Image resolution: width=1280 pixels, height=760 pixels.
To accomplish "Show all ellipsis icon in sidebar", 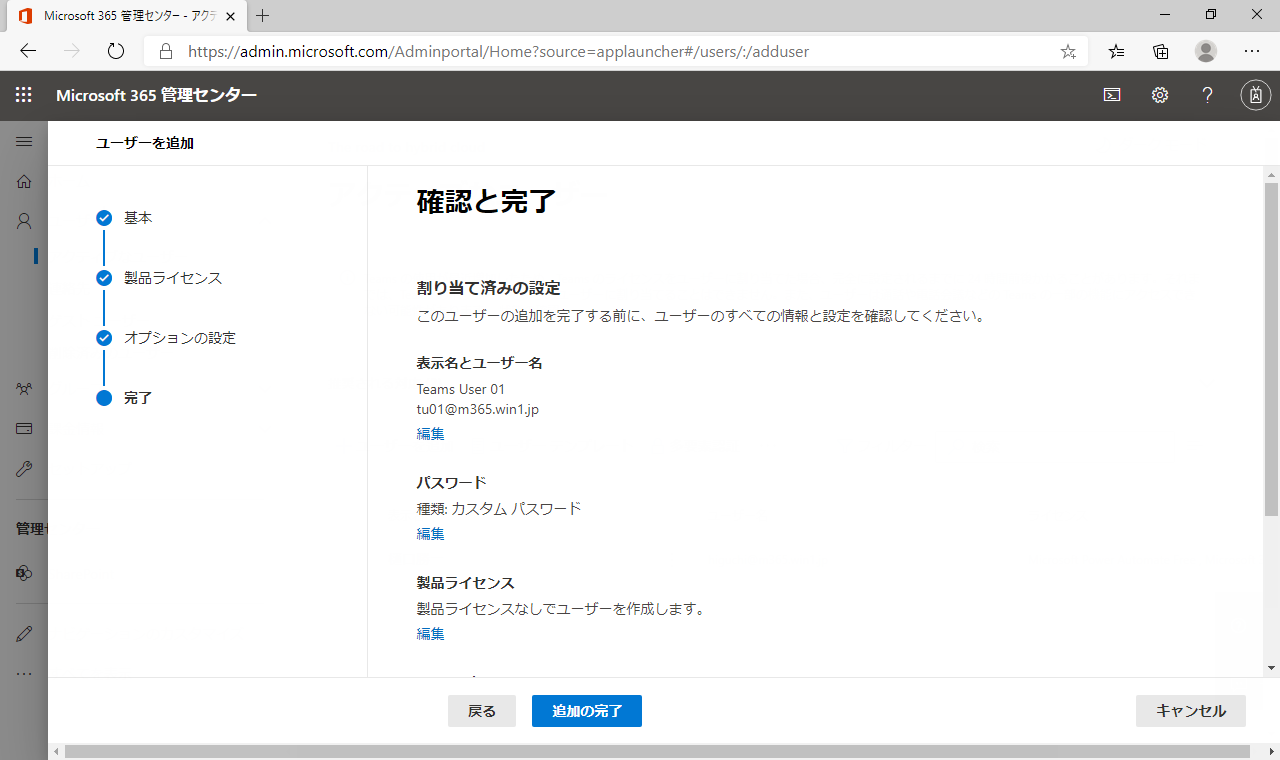I will [x=24, y=673].
